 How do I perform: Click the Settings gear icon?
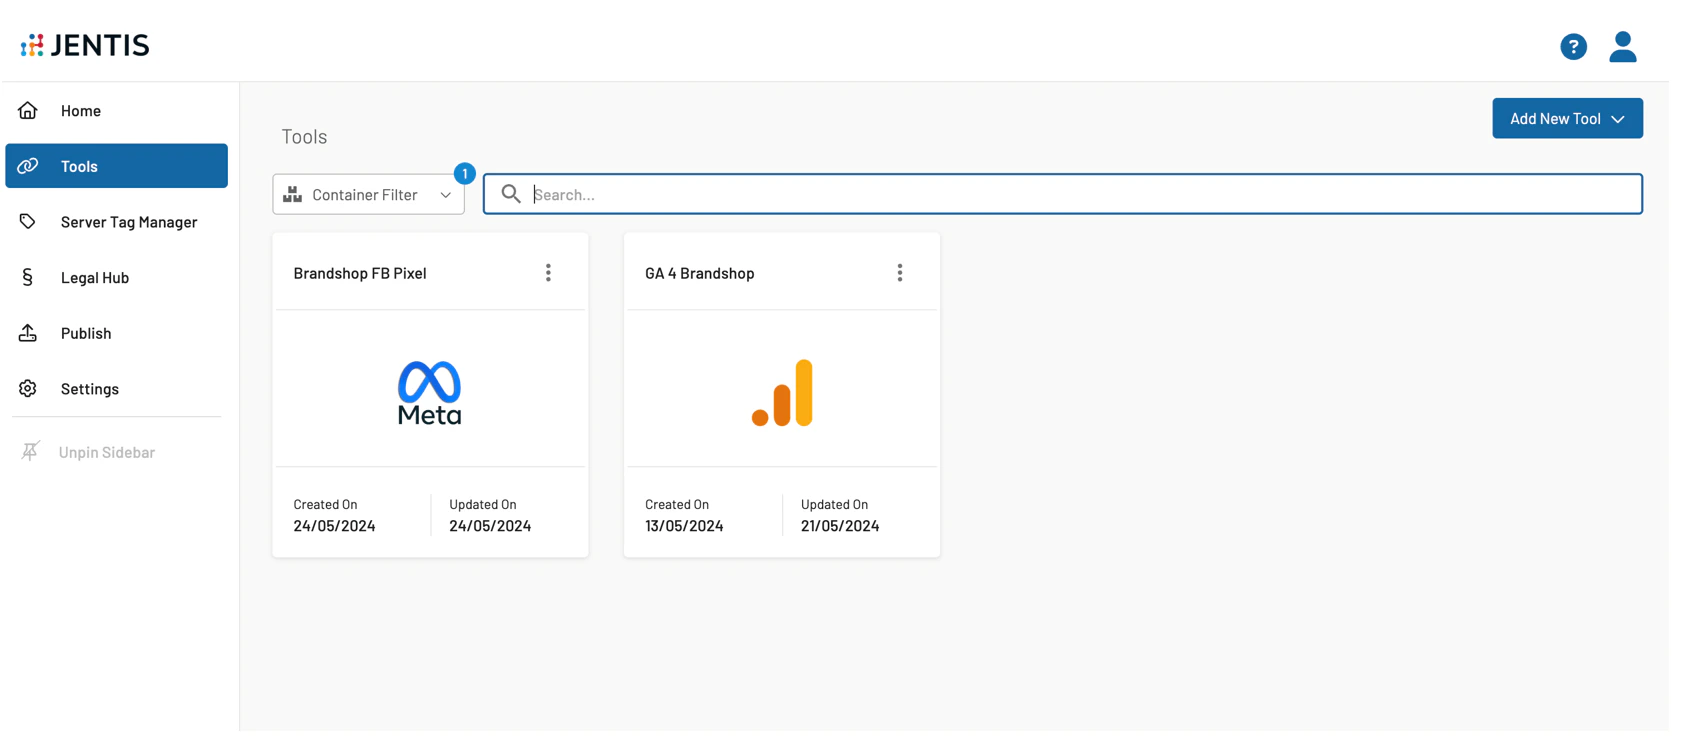click(28, 388)
